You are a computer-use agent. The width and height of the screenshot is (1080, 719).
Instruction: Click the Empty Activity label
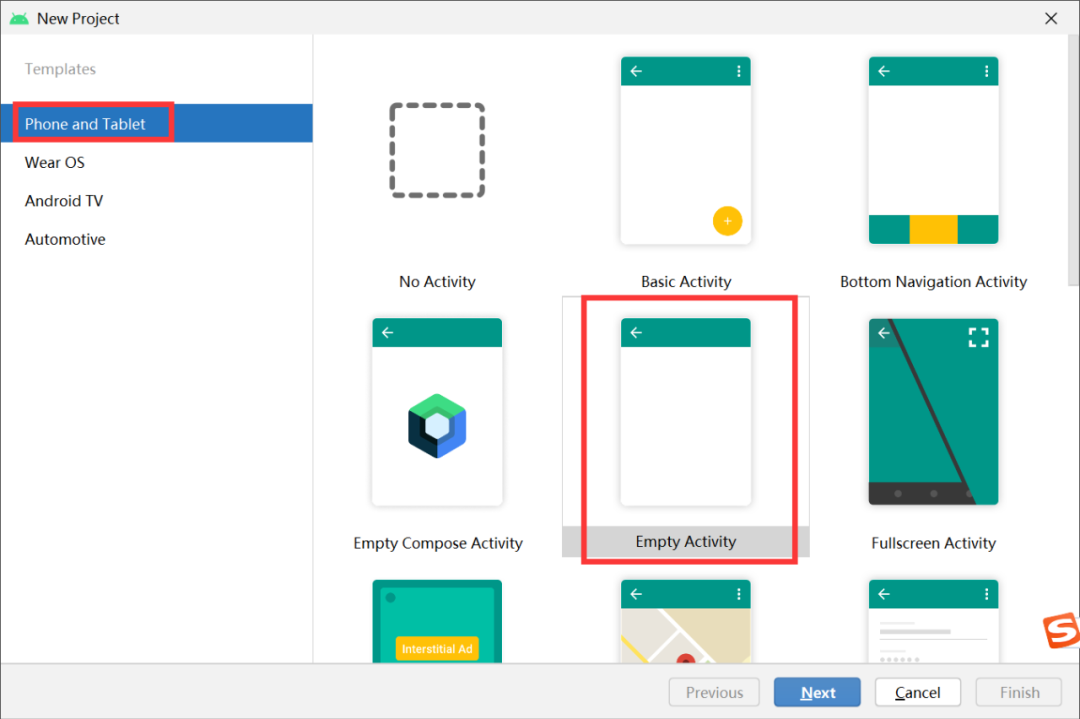(686, 542)
